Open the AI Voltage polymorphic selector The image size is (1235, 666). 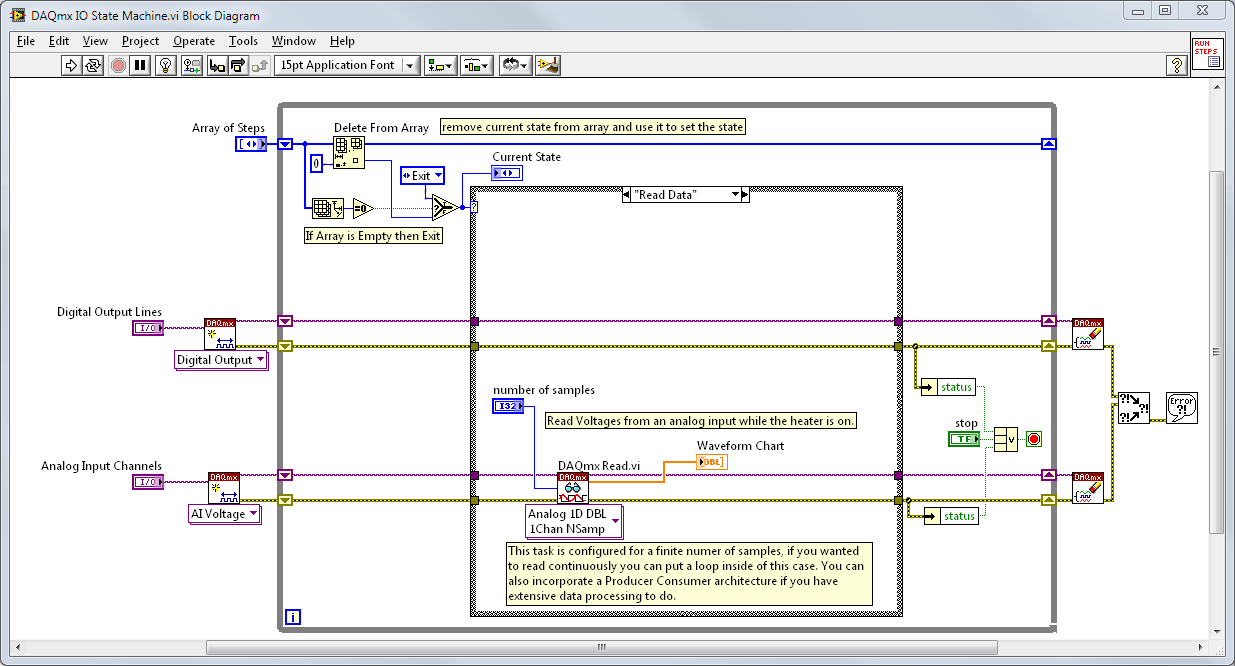point(226,514)
